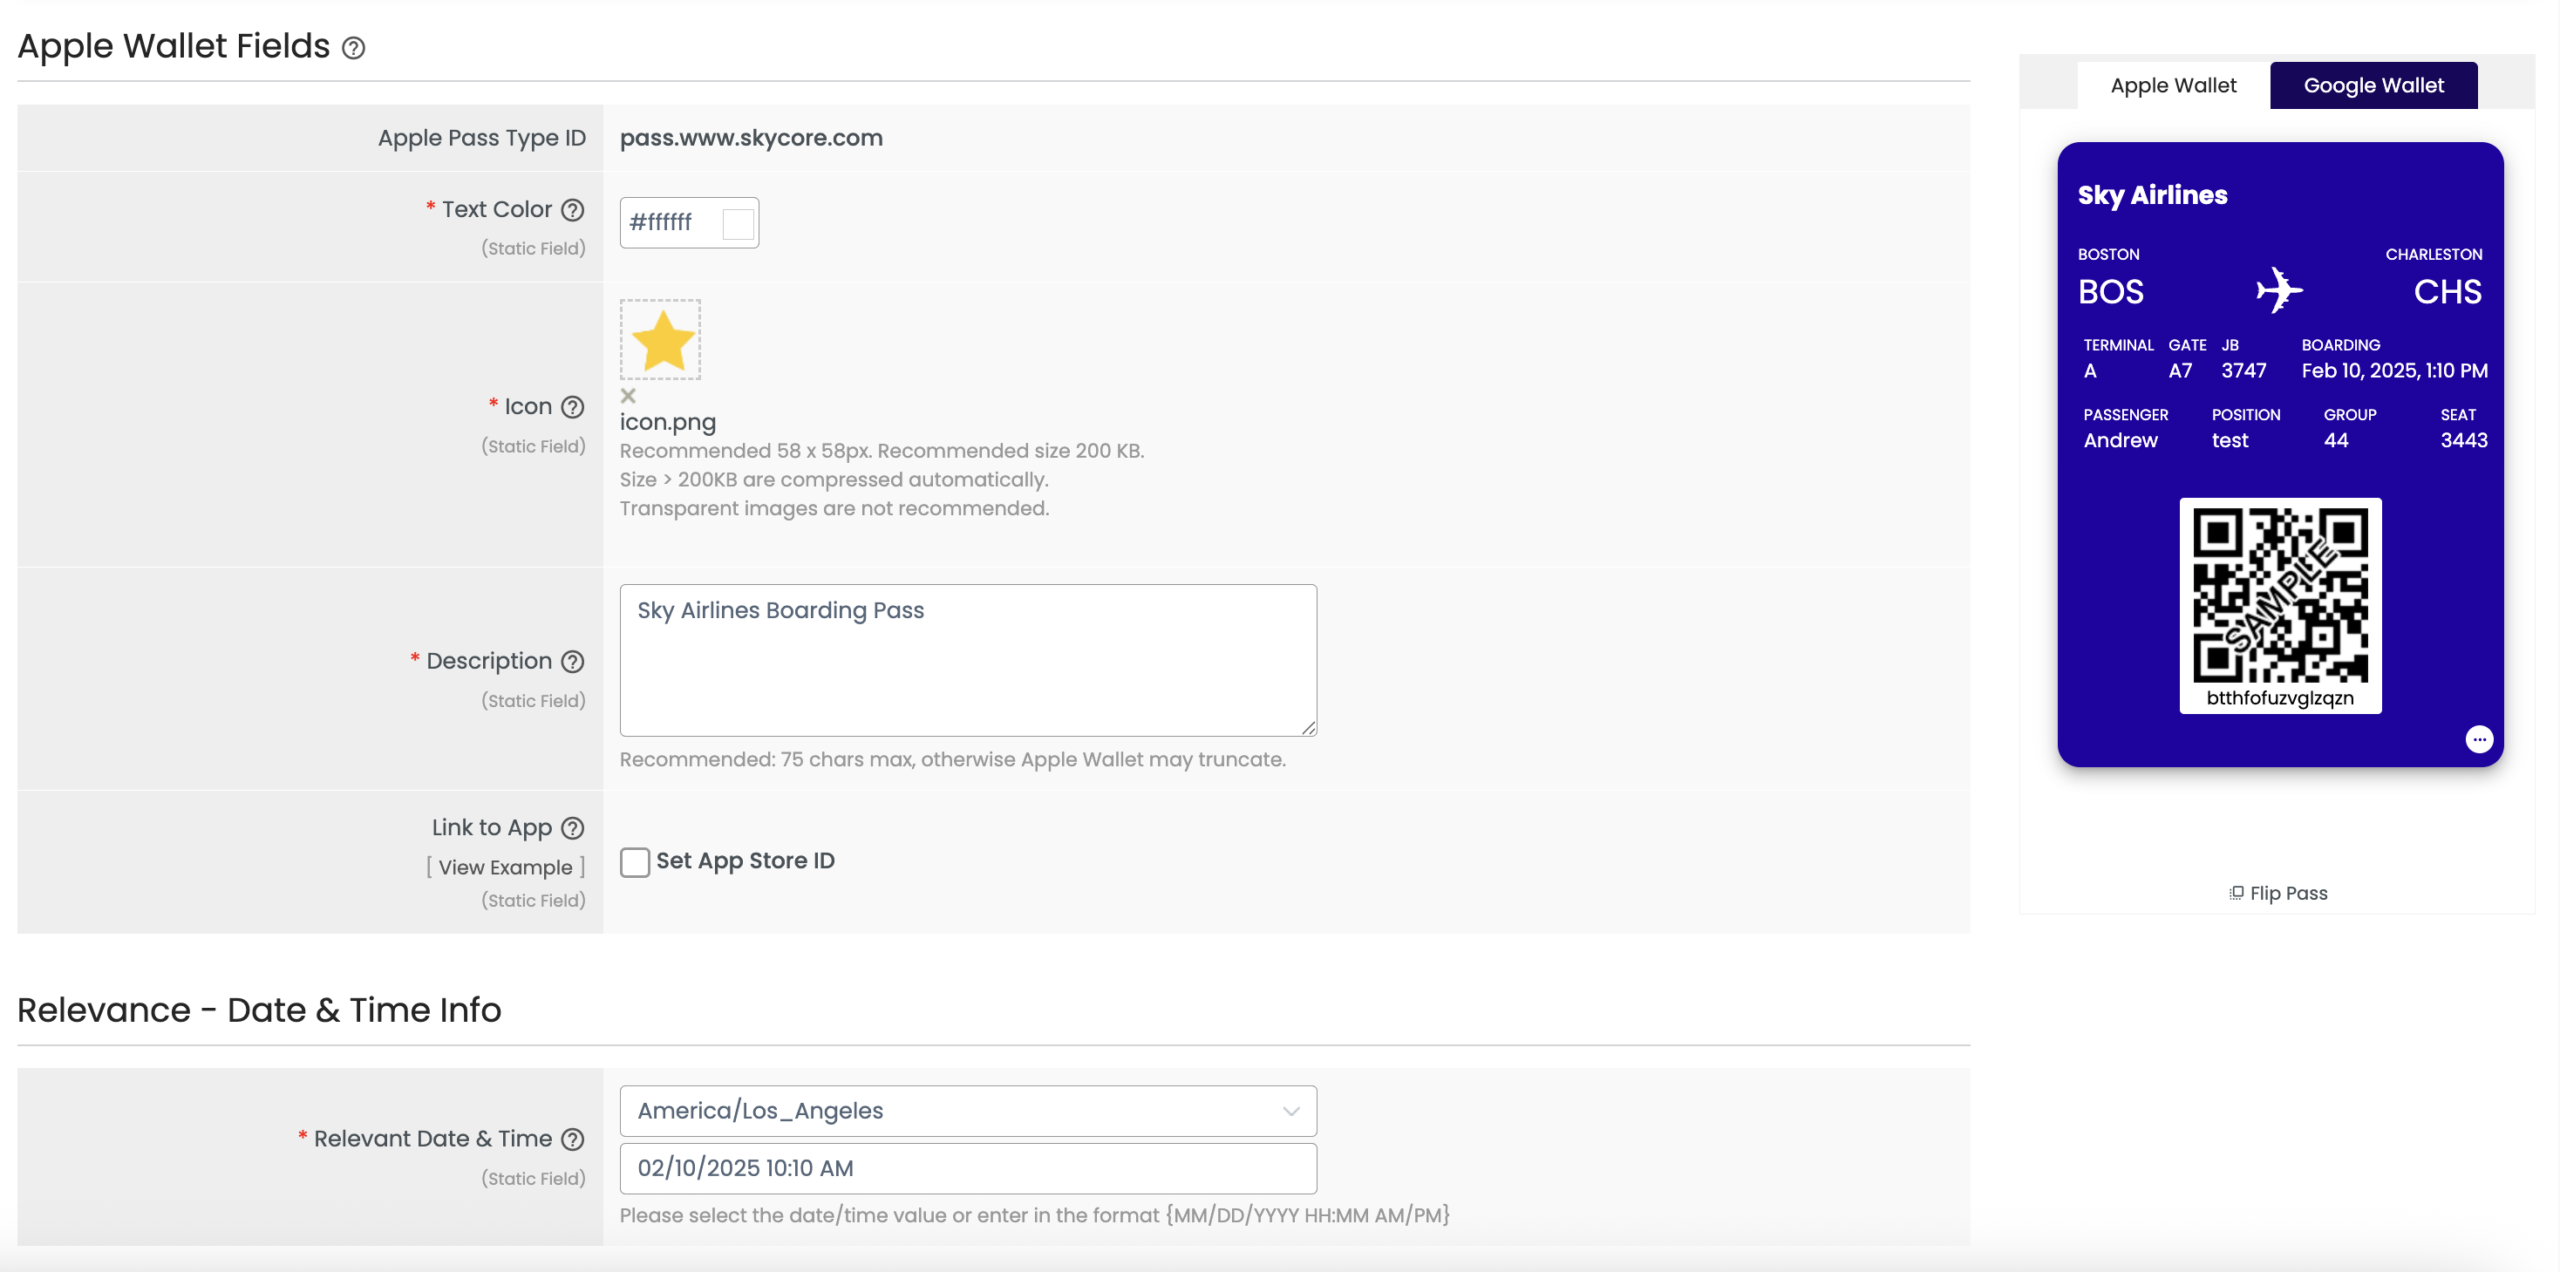Switch to the Google Wallet preview tab
Screen dimensions: 2560x1272
(2373, 86)
